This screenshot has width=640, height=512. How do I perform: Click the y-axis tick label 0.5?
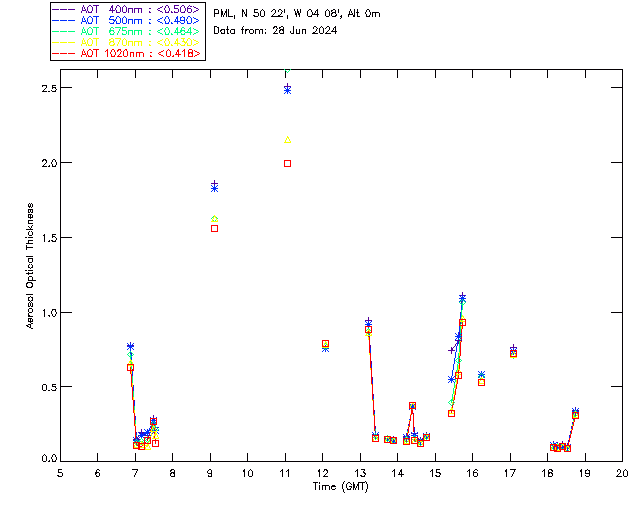point(48,388)
